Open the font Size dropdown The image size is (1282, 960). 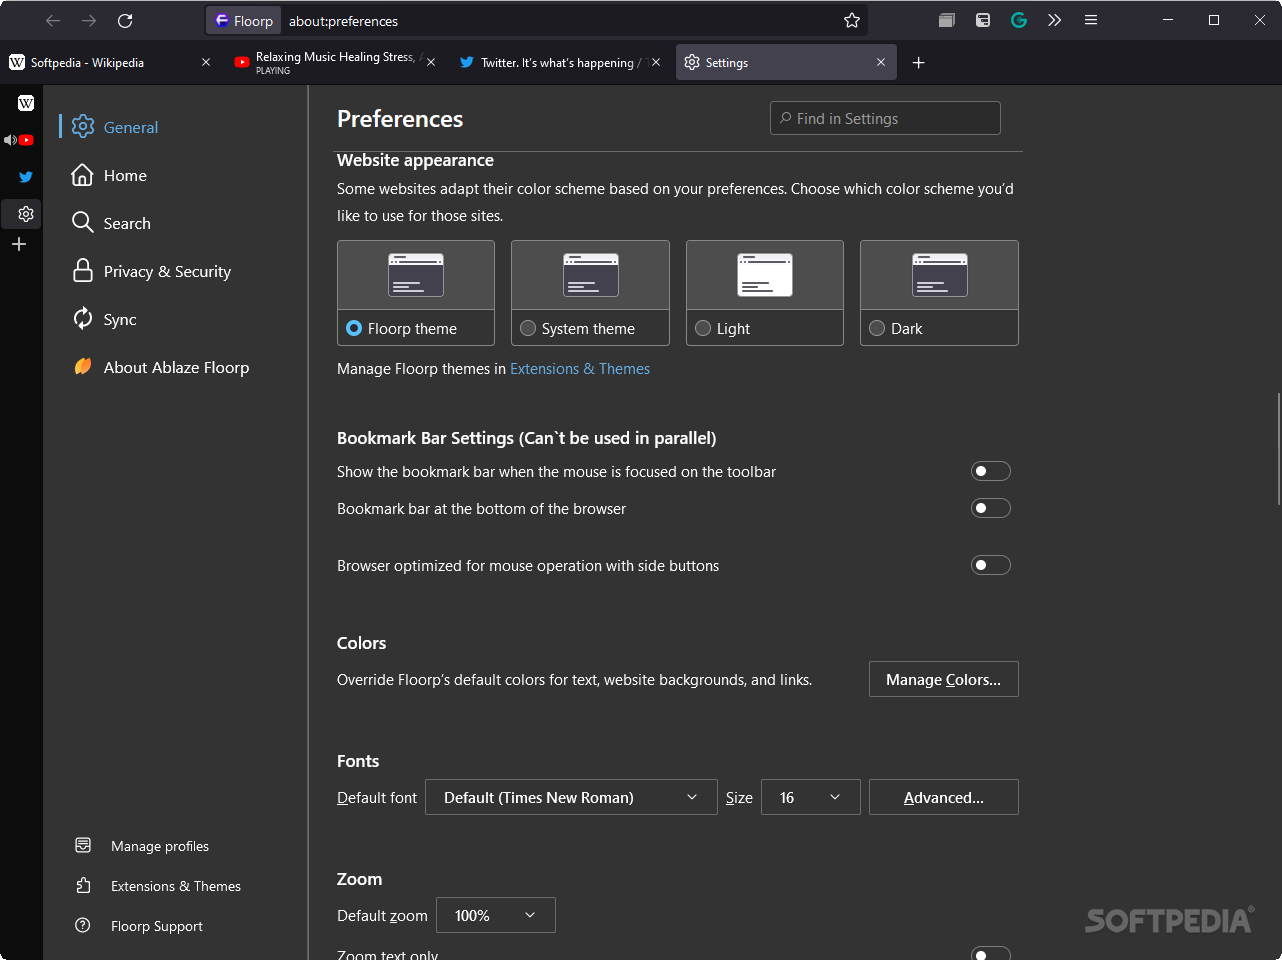coord(811,797)
